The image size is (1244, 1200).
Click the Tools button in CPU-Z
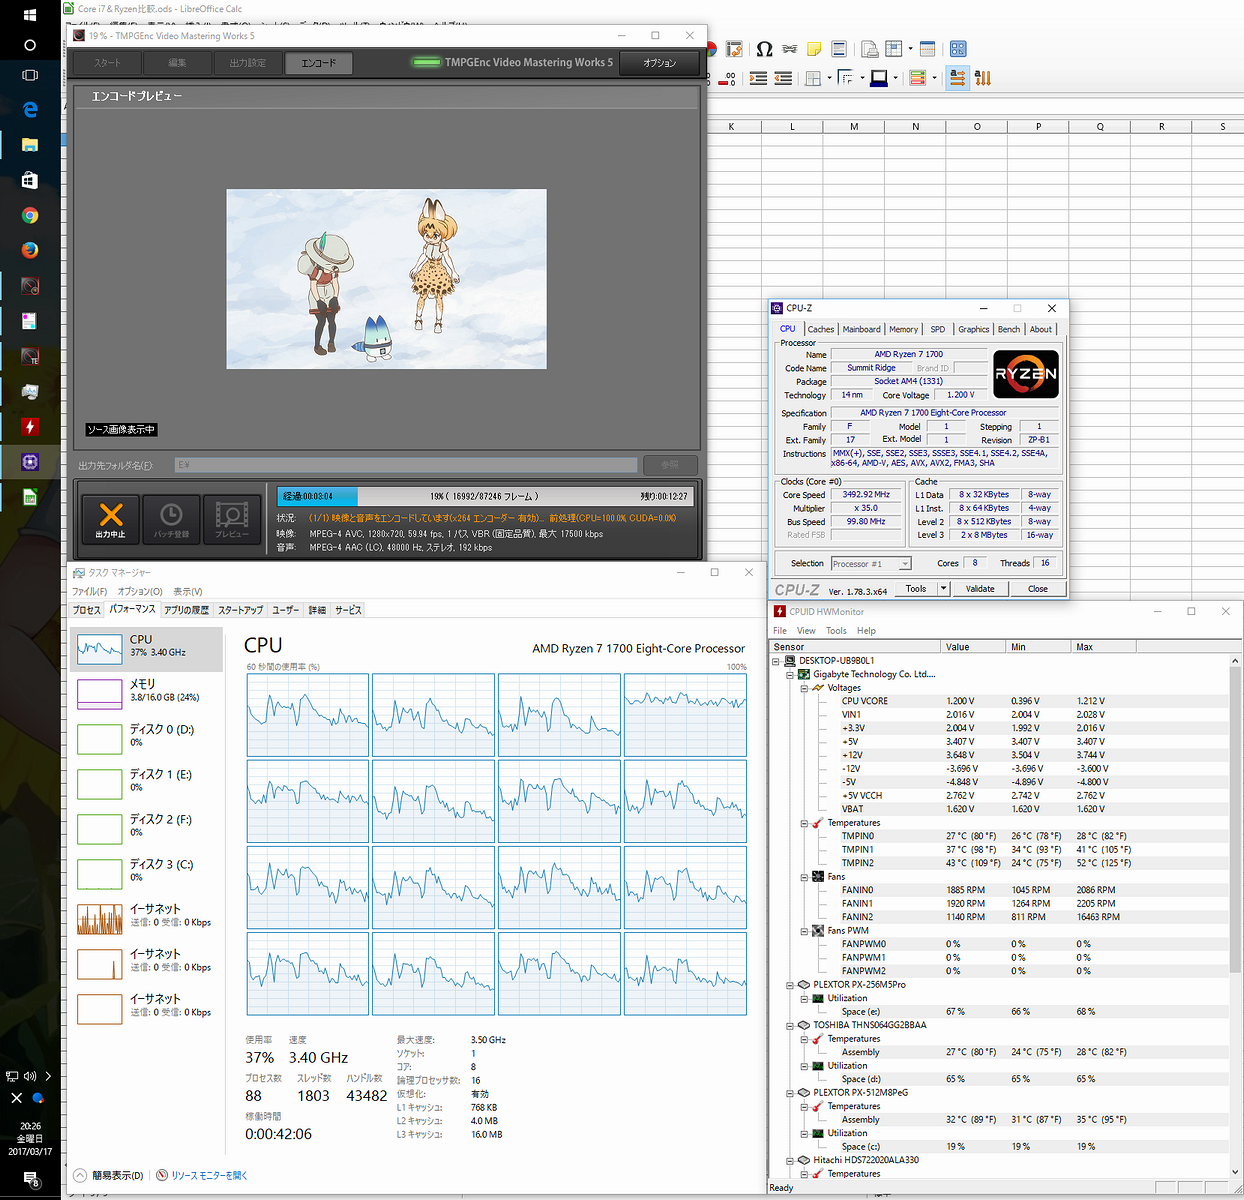(916, 588)
